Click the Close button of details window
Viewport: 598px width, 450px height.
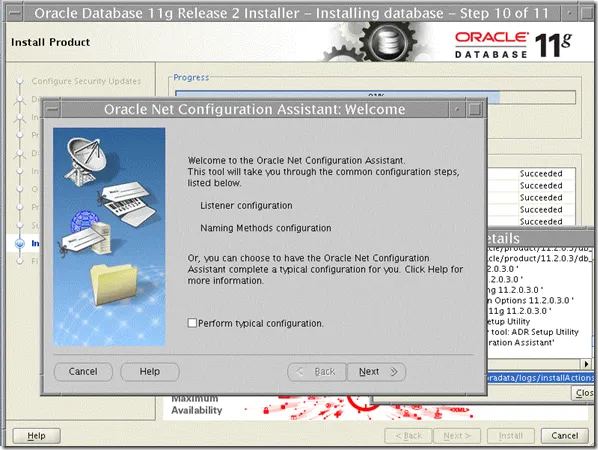tap(584, 393)
